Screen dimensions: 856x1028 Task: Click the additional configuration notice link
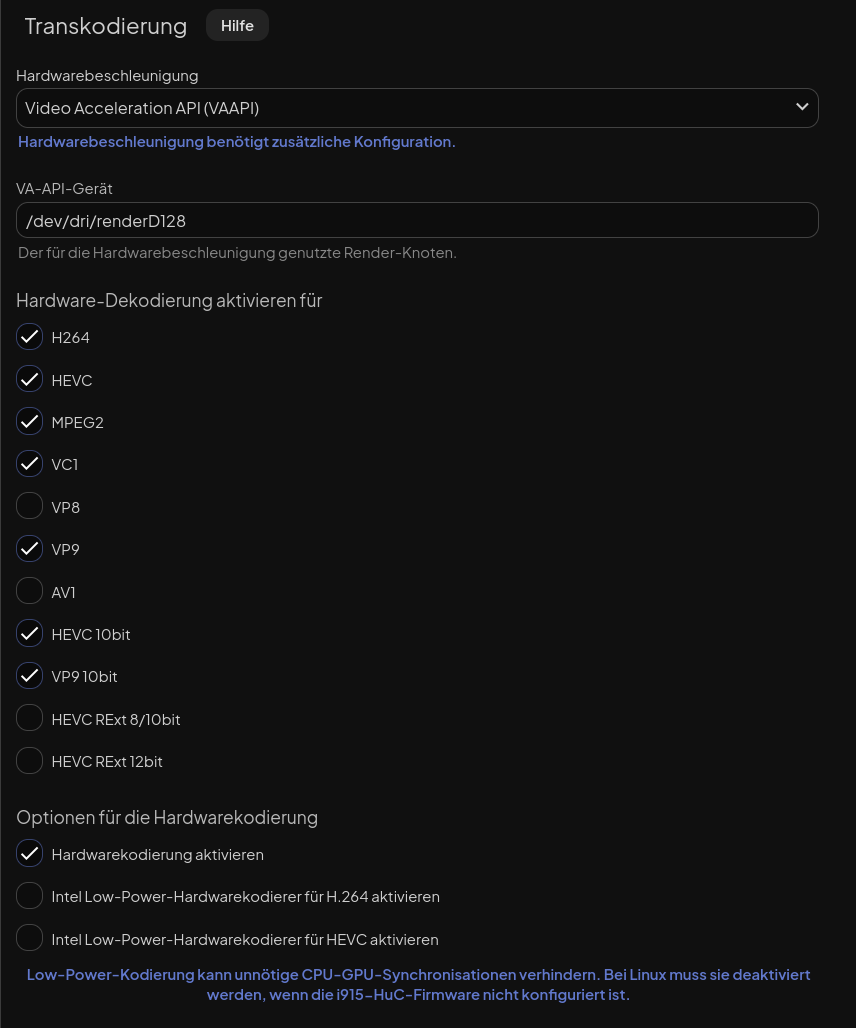pos(237,142)
